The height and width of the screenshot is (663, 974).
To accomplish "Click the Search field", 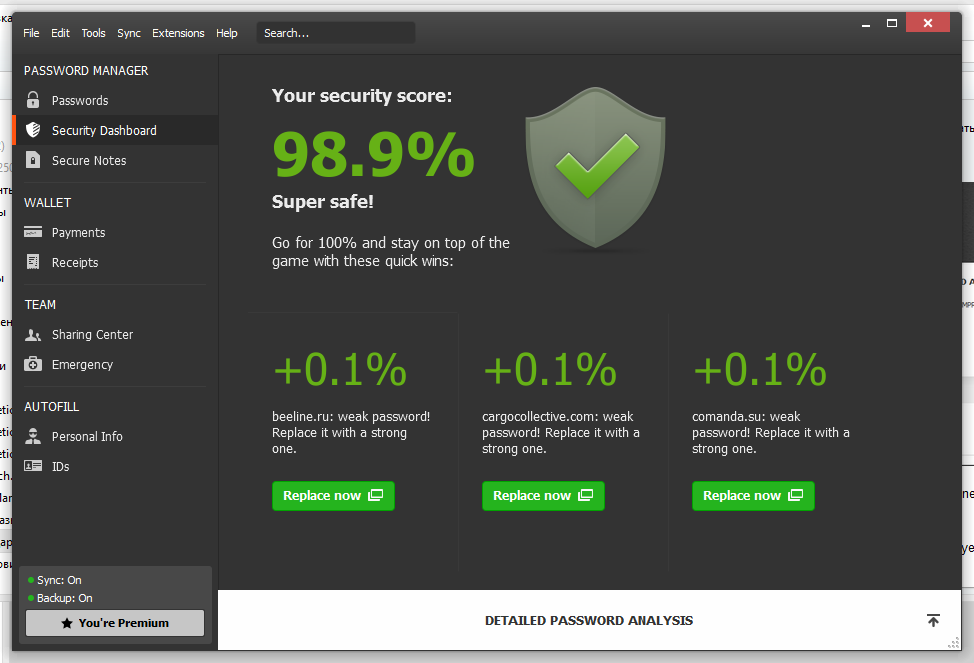I will tap(335, 32).
